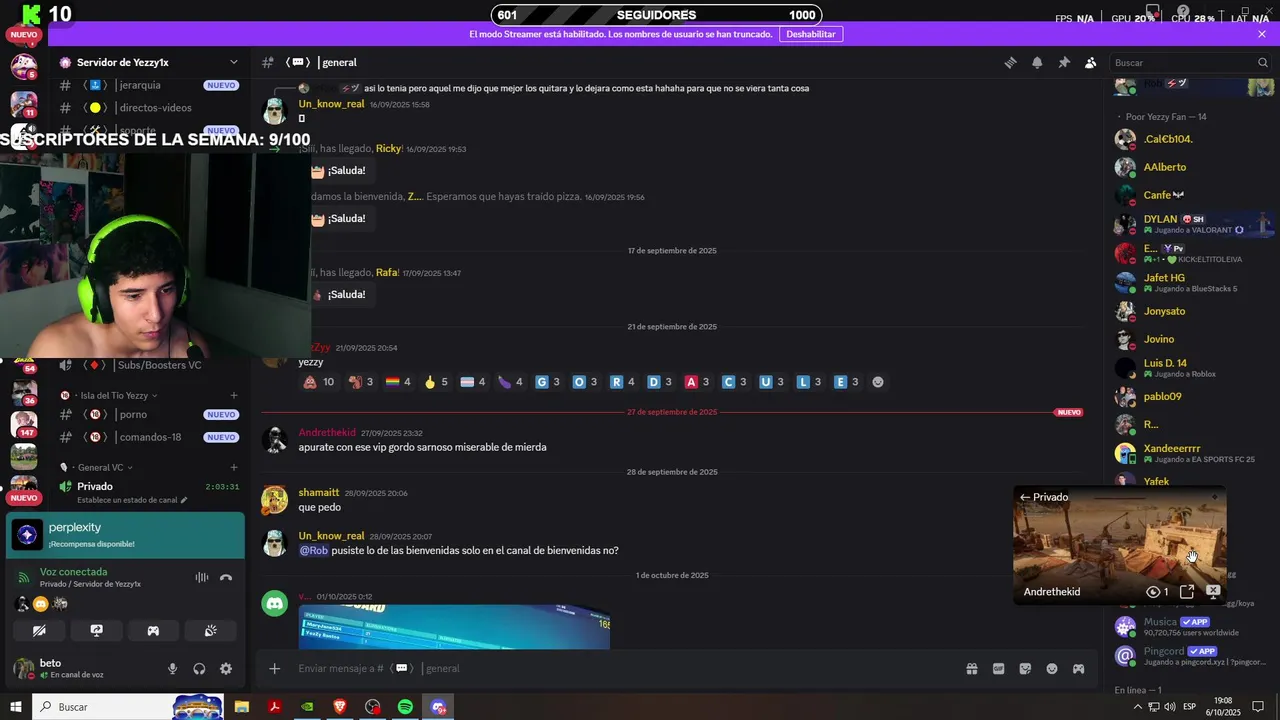Click the Voz conectada status text
1280x720 pixels.
tap(73, 572)
